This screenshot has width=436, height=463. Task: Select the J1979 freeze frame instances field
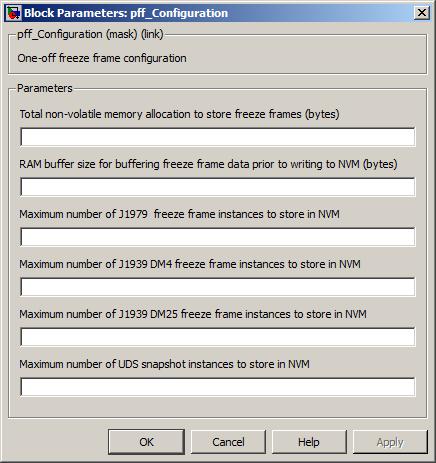[218, 237]
